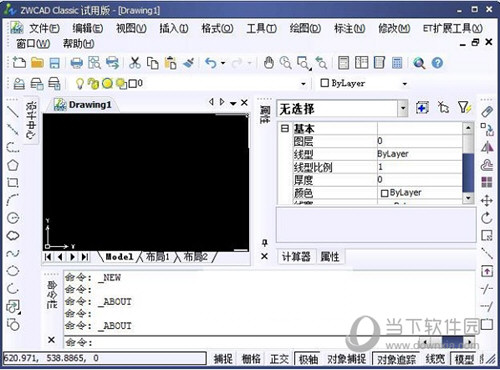The image size is (500, 370).
Task: Open the 设计中心 side panel tab
Action: tap(31, 120)
